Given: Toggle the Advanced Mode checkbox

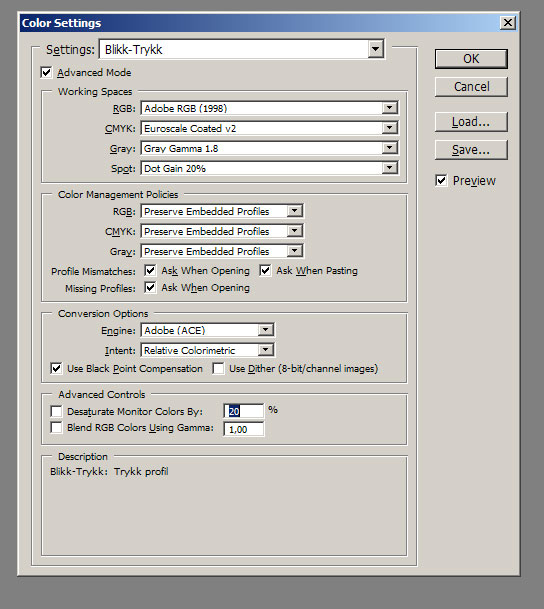Looking at the screenshot, I should [46, 73].
